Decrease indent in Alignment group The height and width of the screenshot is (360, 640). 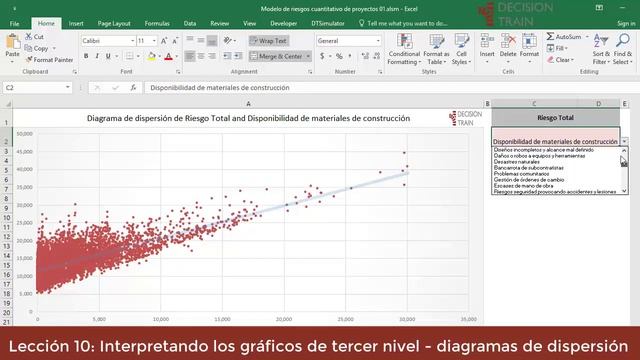click(227, 56)
